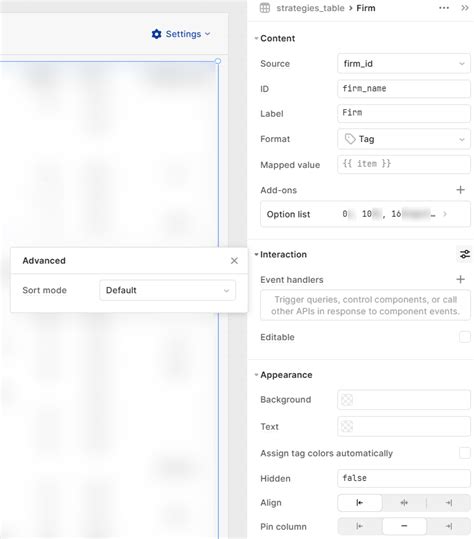Add an event handler with plus icon

pos(460,279)
